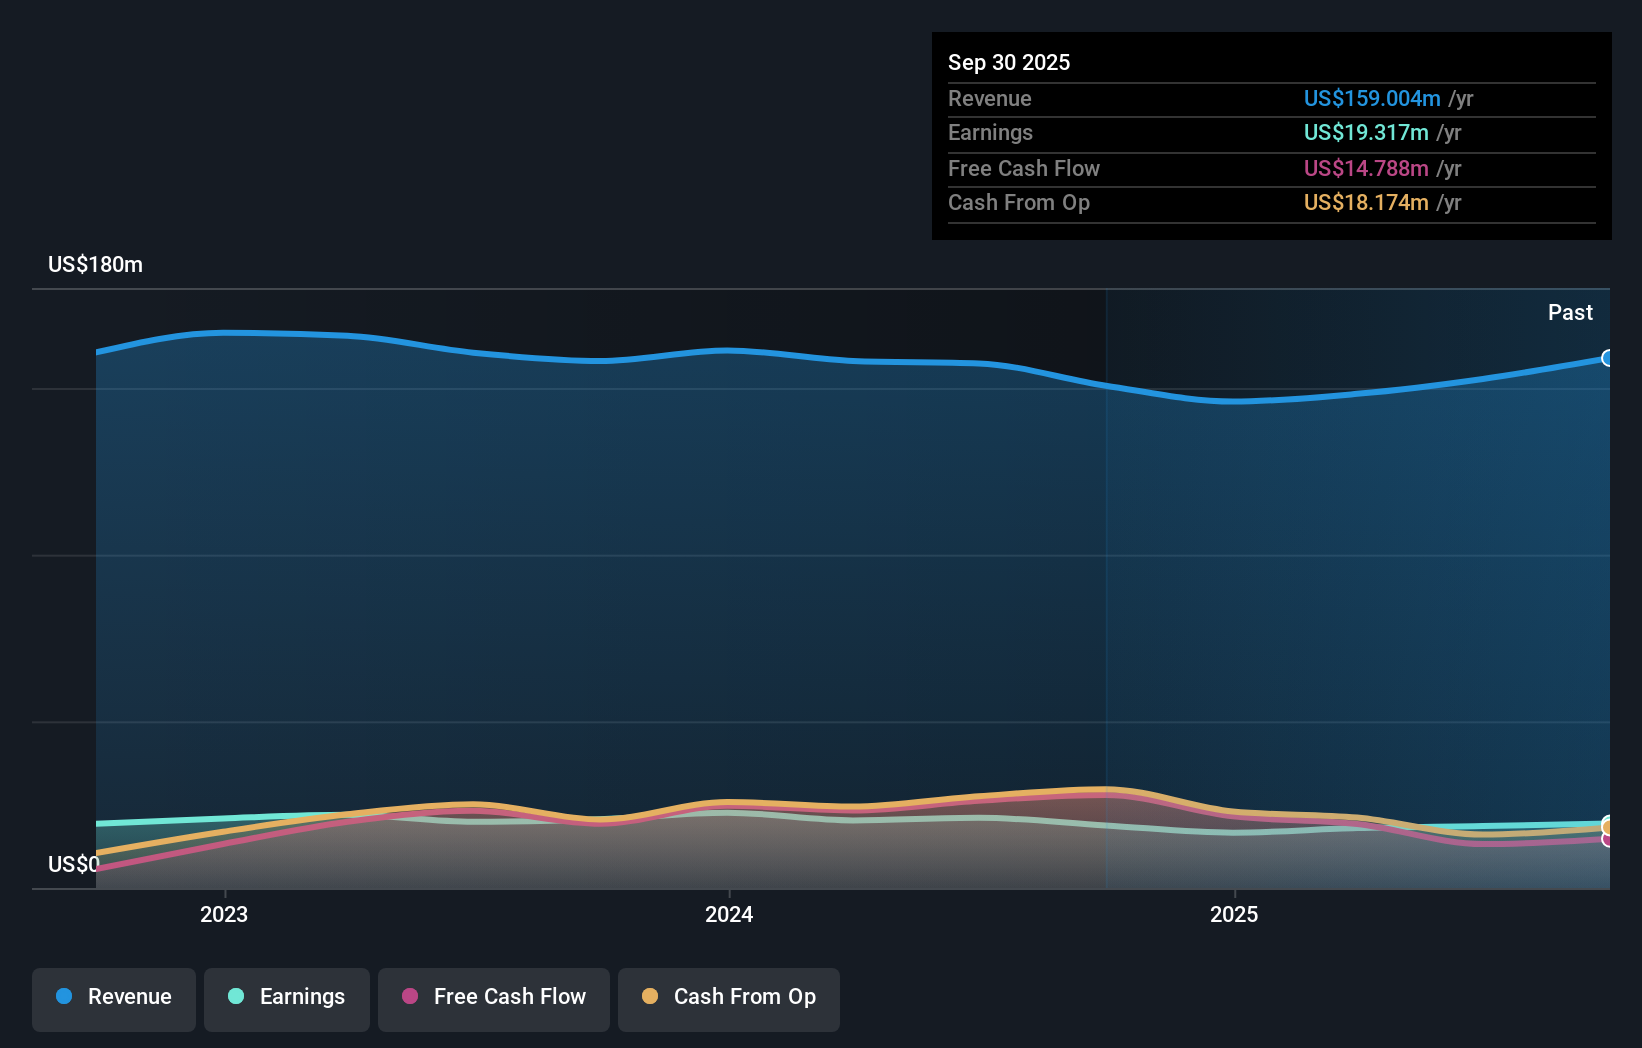This screenshot has height=1048, width=1642.
Task: Select the Revenue endpoint marker on the chart
Action: coord(1608,357)
